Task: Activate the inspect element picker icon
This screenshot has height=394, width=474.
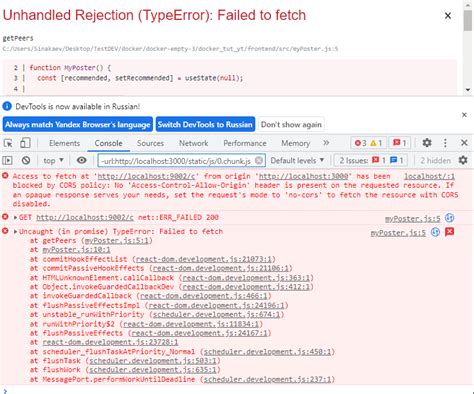Action: click(x=8, y=143)
